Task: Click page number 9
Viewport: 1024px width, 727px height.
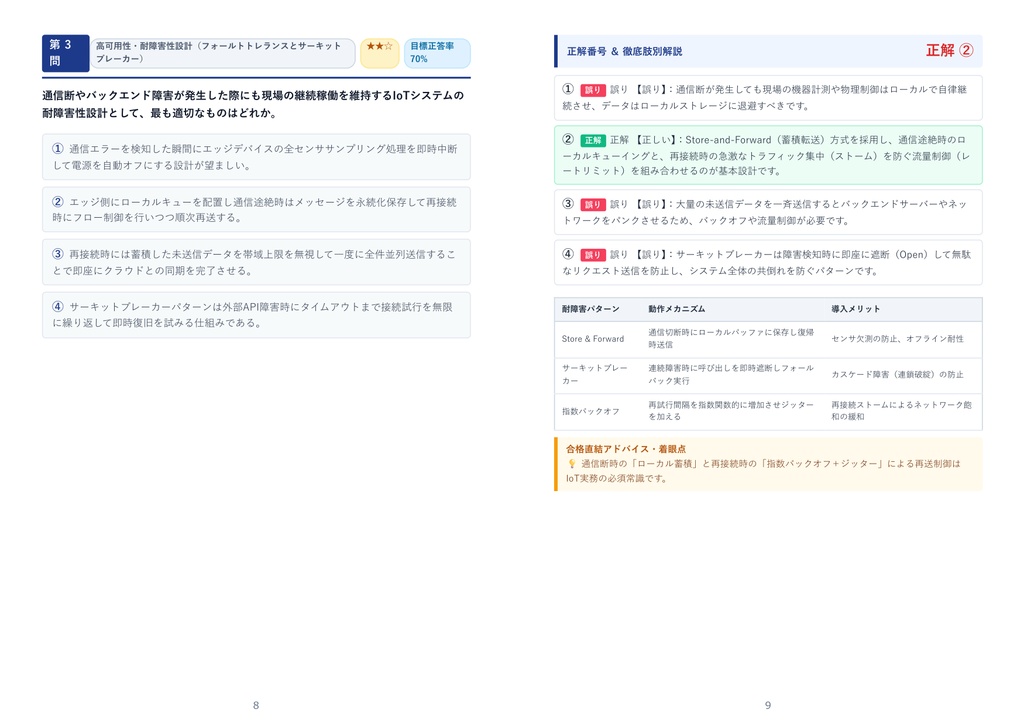Action: pyautogui.click(x=768, y=705)
